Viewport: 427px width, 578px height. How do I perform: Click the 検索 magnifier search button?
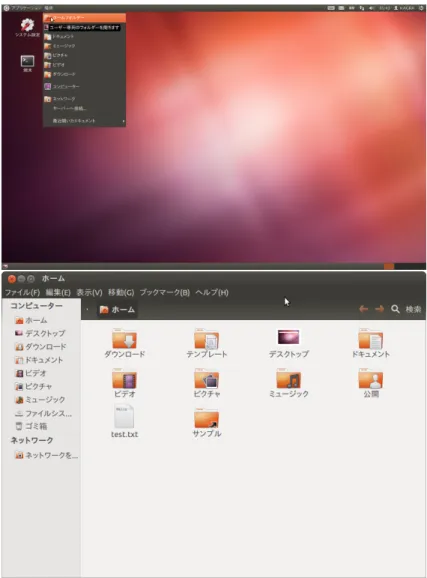point(395,309)
